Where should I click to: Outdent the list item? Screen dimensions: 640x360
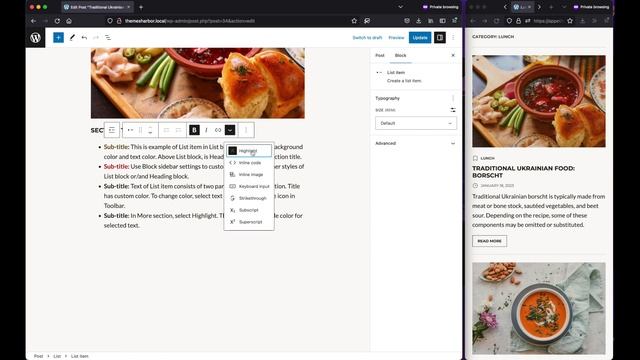(x=166, y=130)
